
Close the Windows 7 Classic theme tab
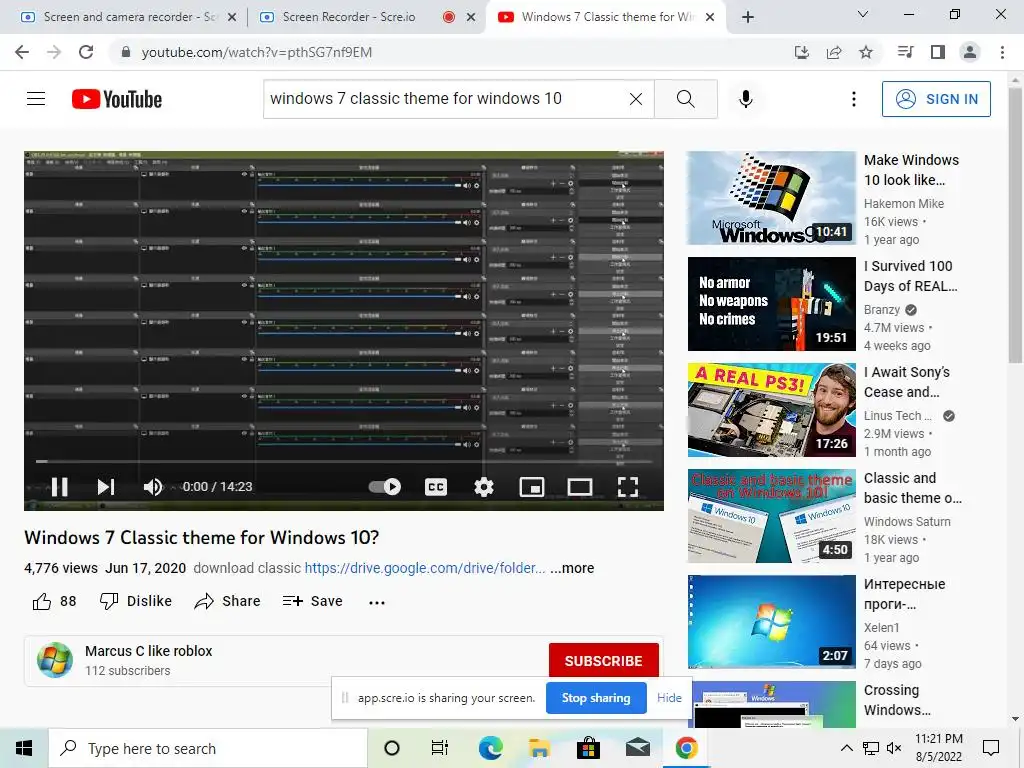(x=711, y=17)
